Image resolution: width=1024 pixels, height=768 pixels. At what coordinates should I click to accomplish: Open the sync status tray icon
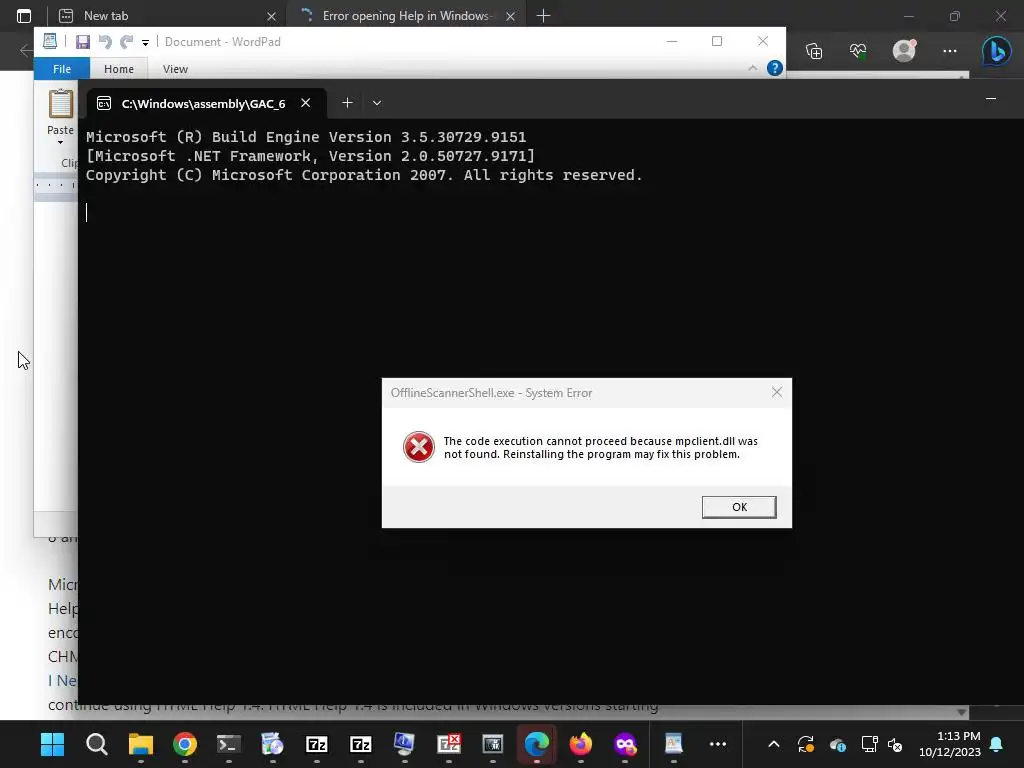pyautogui.click(x=806, y=744)
